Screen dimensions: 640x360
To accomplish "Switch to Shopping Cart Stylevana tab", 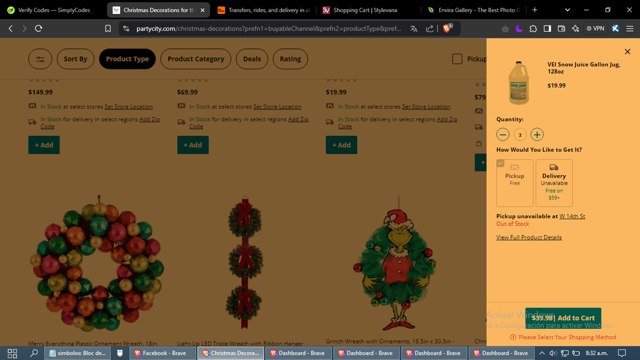I will tap(365, 10).
